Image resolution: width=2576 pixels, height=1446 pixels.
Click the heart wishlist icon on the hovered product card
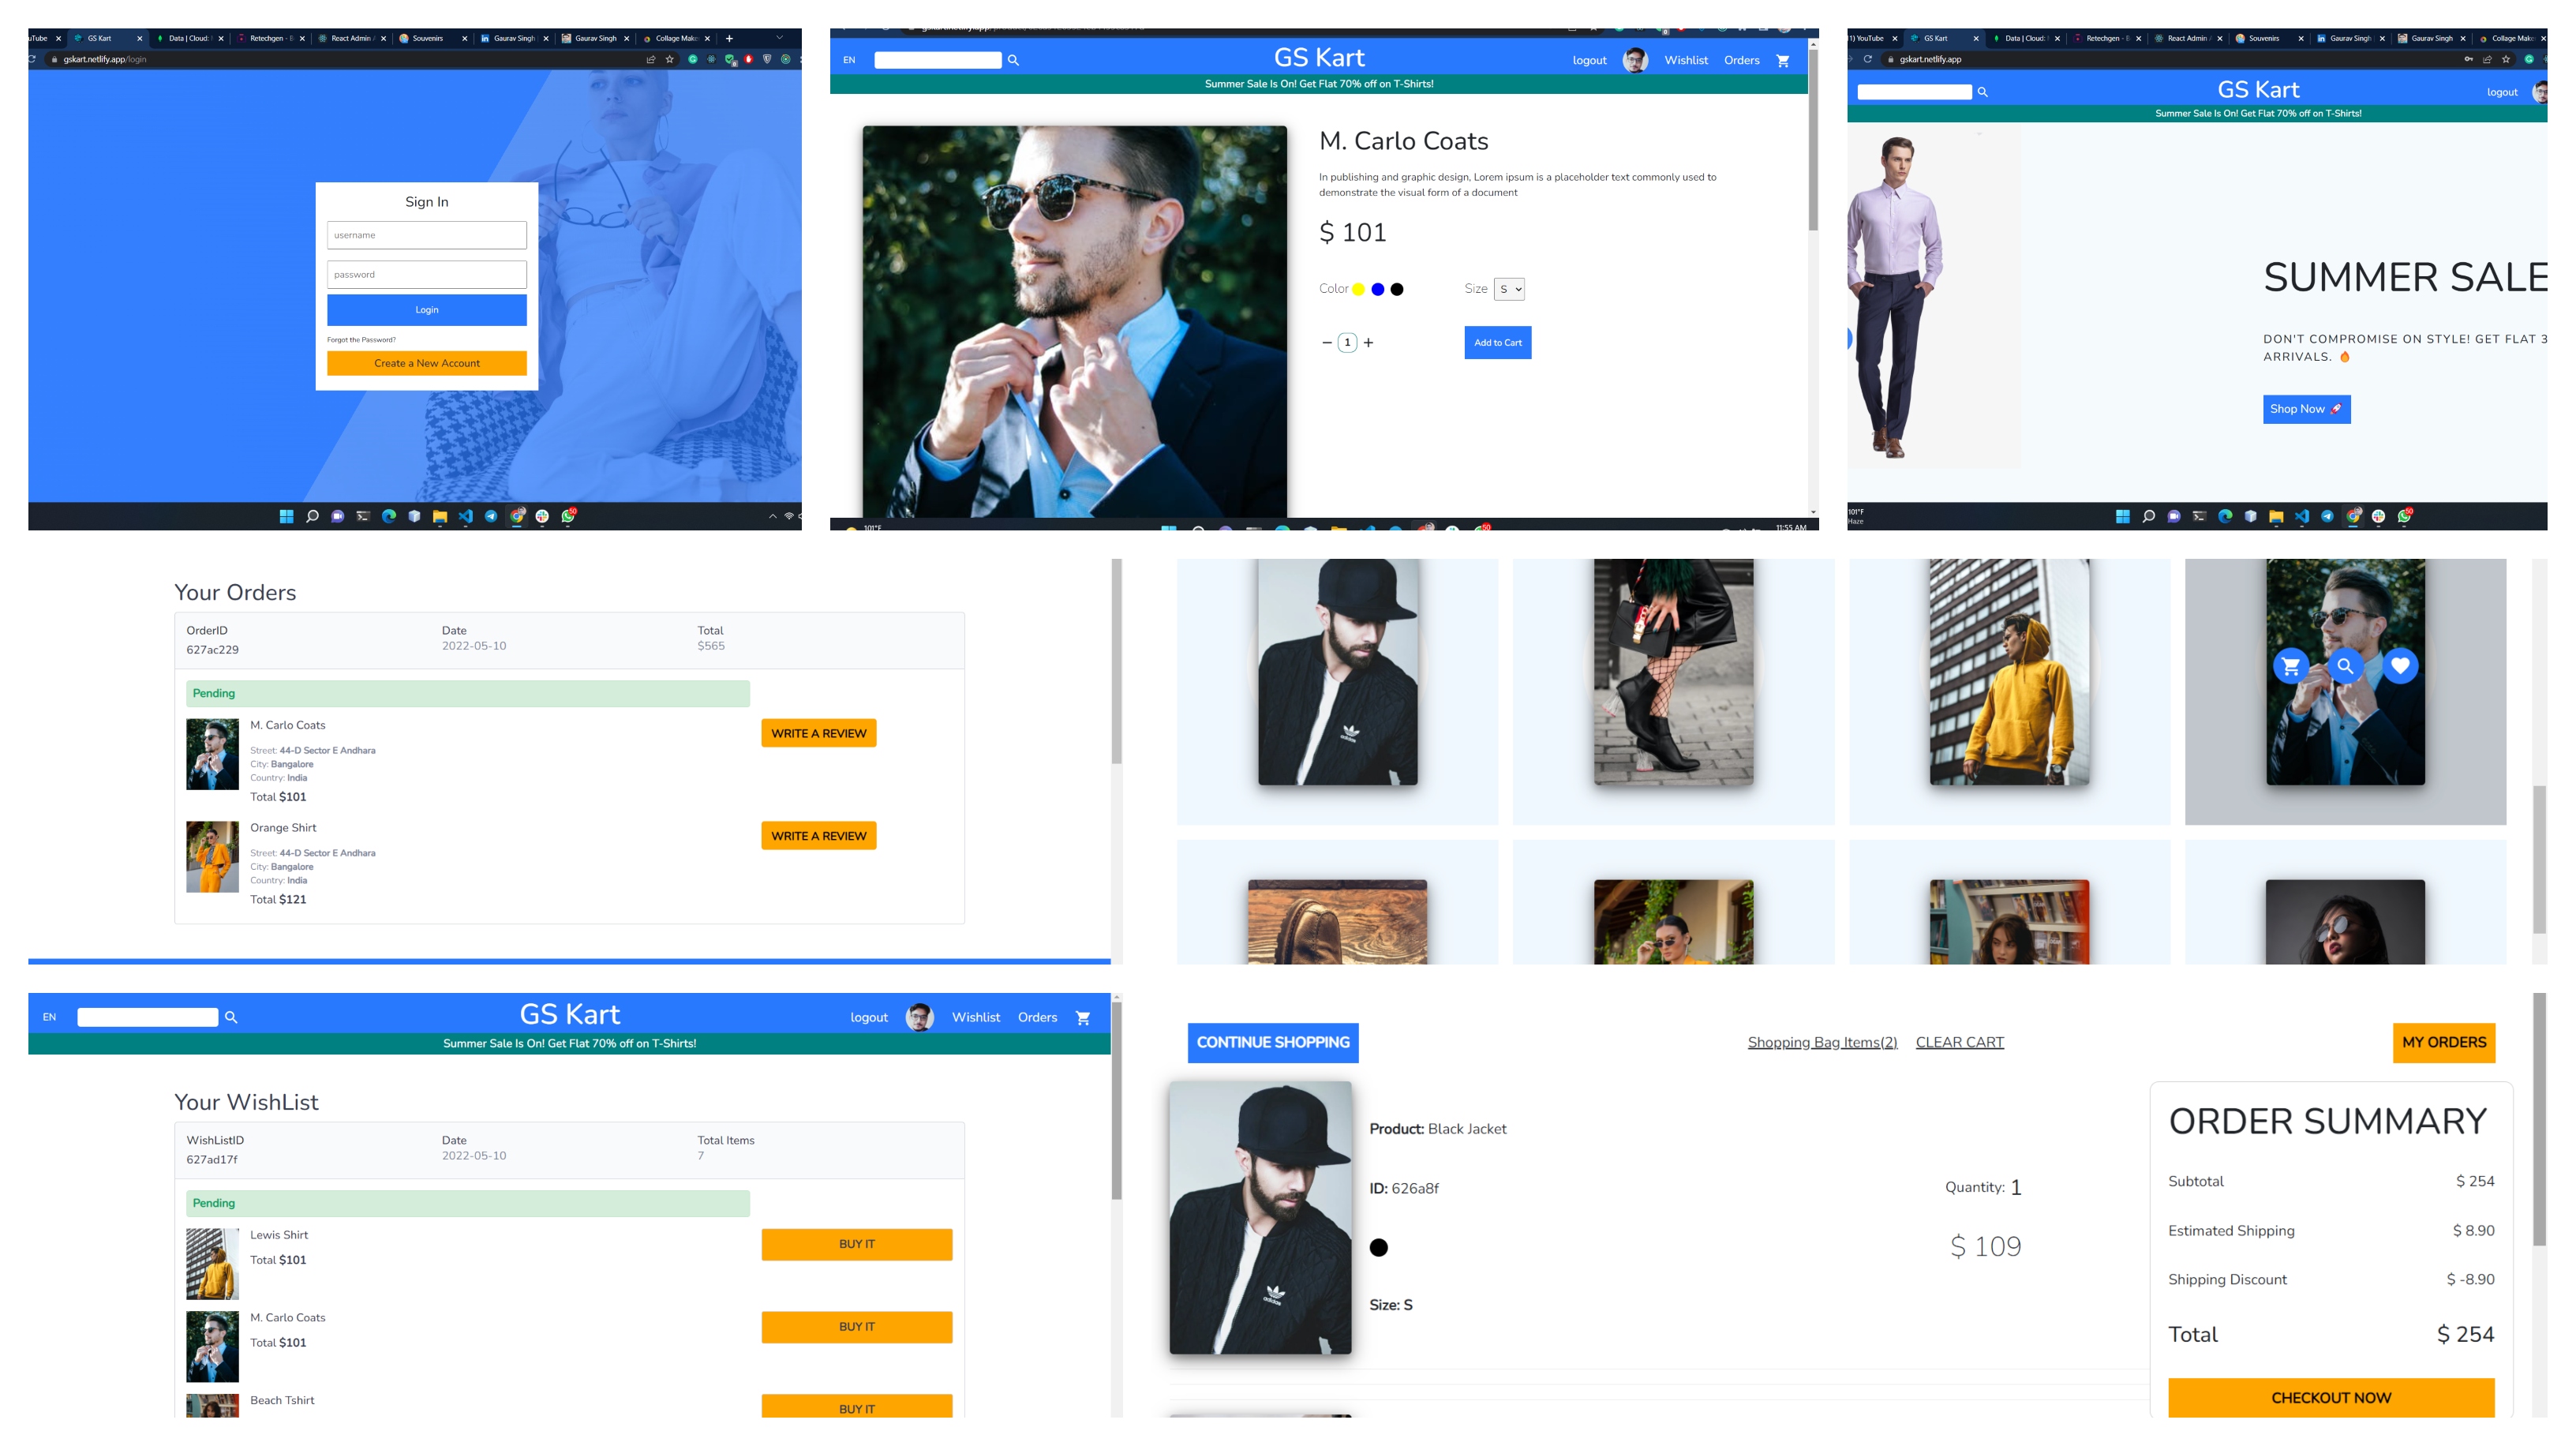pyautogui.click(x=2400, y=666)
